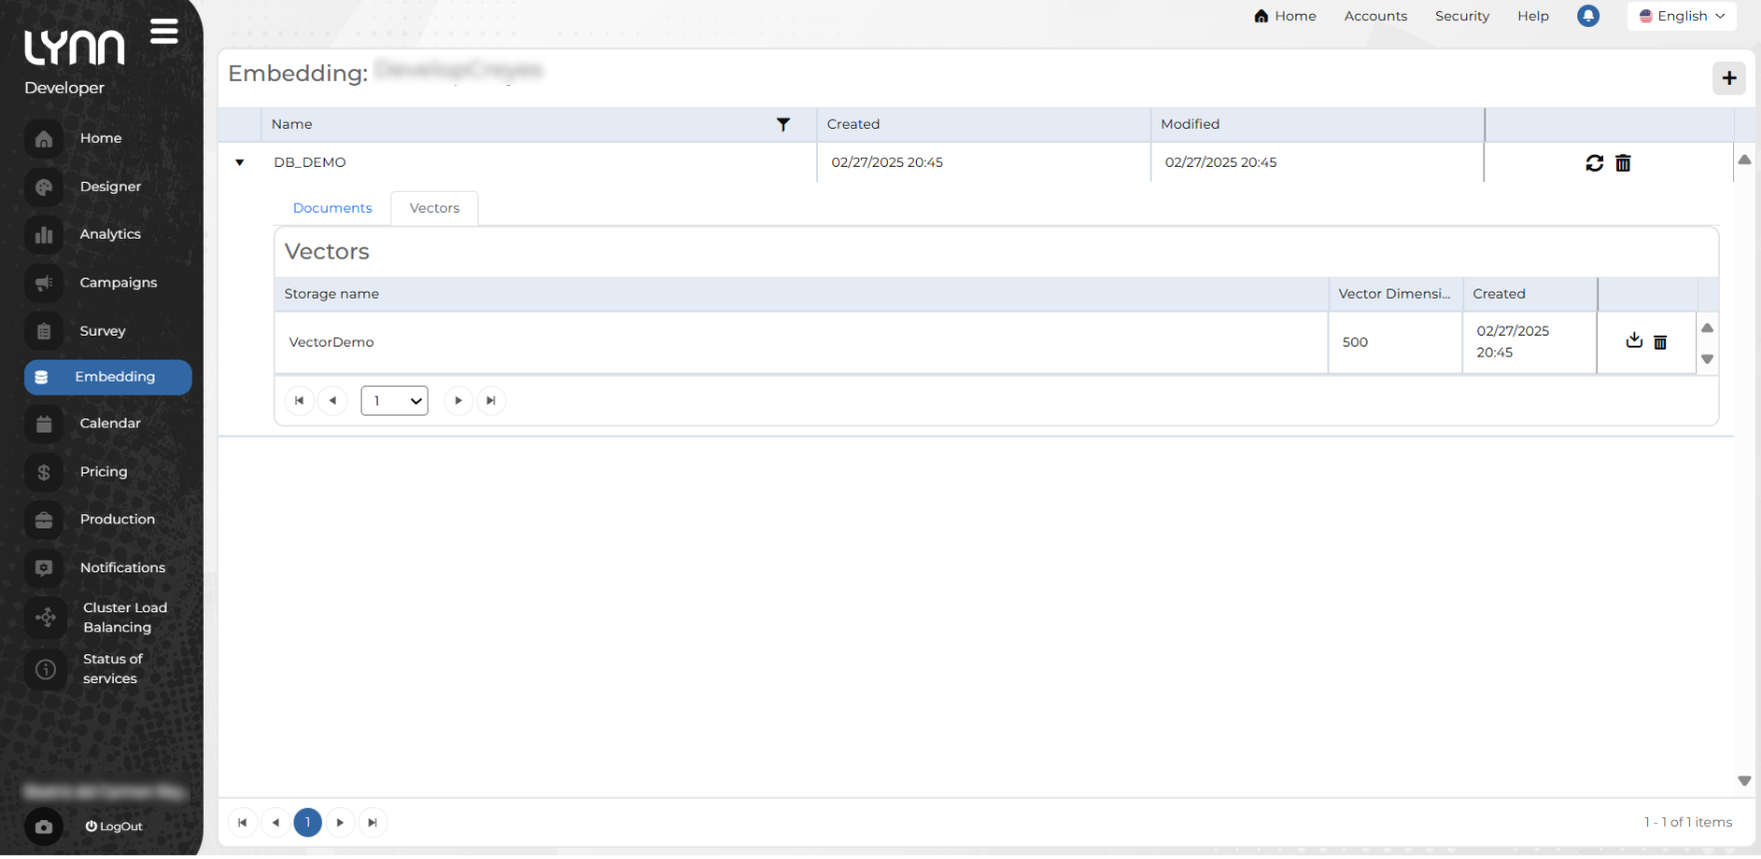Refresh the DB_DEMO embedding
Viewport: 1761px width, 859px height.
point(1594,163)
